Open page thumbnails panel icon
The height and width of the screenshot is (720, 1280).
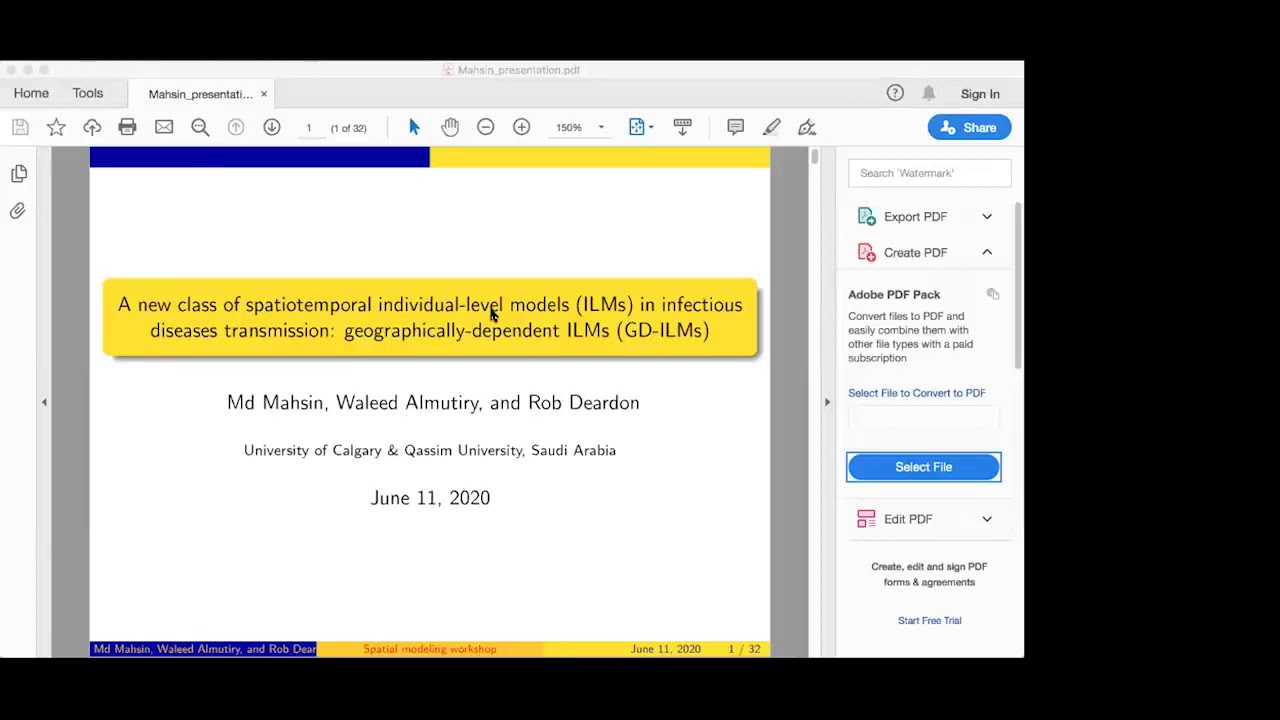tap(19, 174)
